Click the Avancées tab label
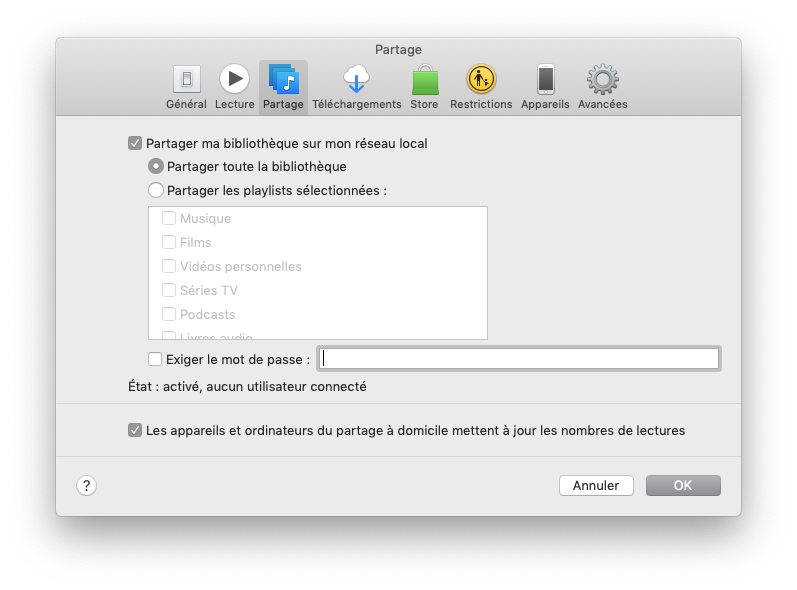Image resolution: width=797 pixels, height=590 pixels. coord(602,104)
